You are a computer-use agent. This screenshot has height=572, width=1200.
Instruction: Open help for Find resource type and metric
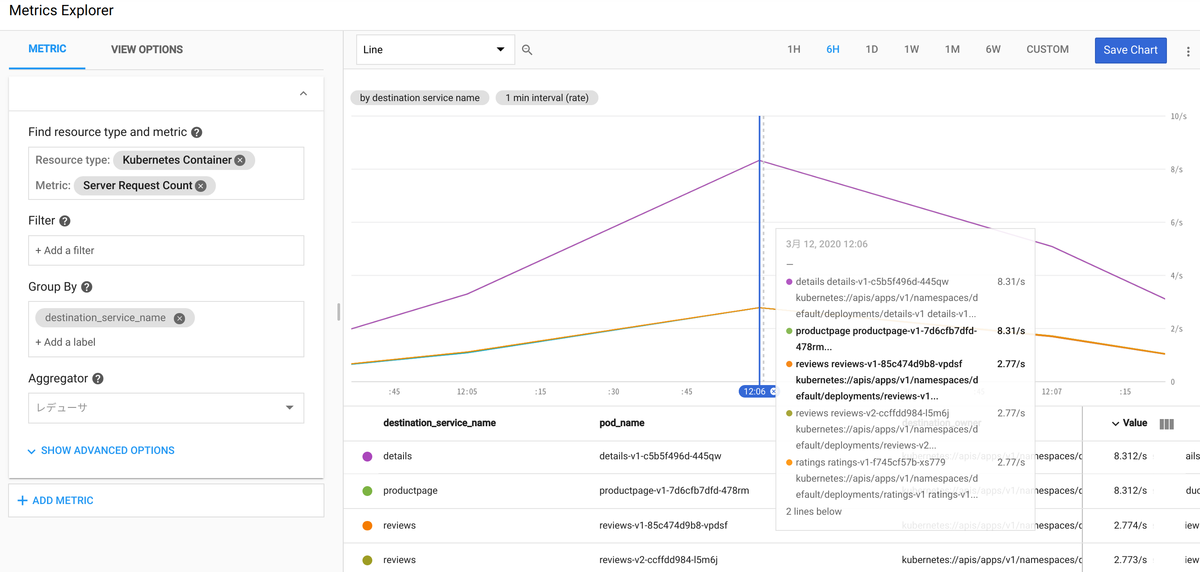[197, 132]
